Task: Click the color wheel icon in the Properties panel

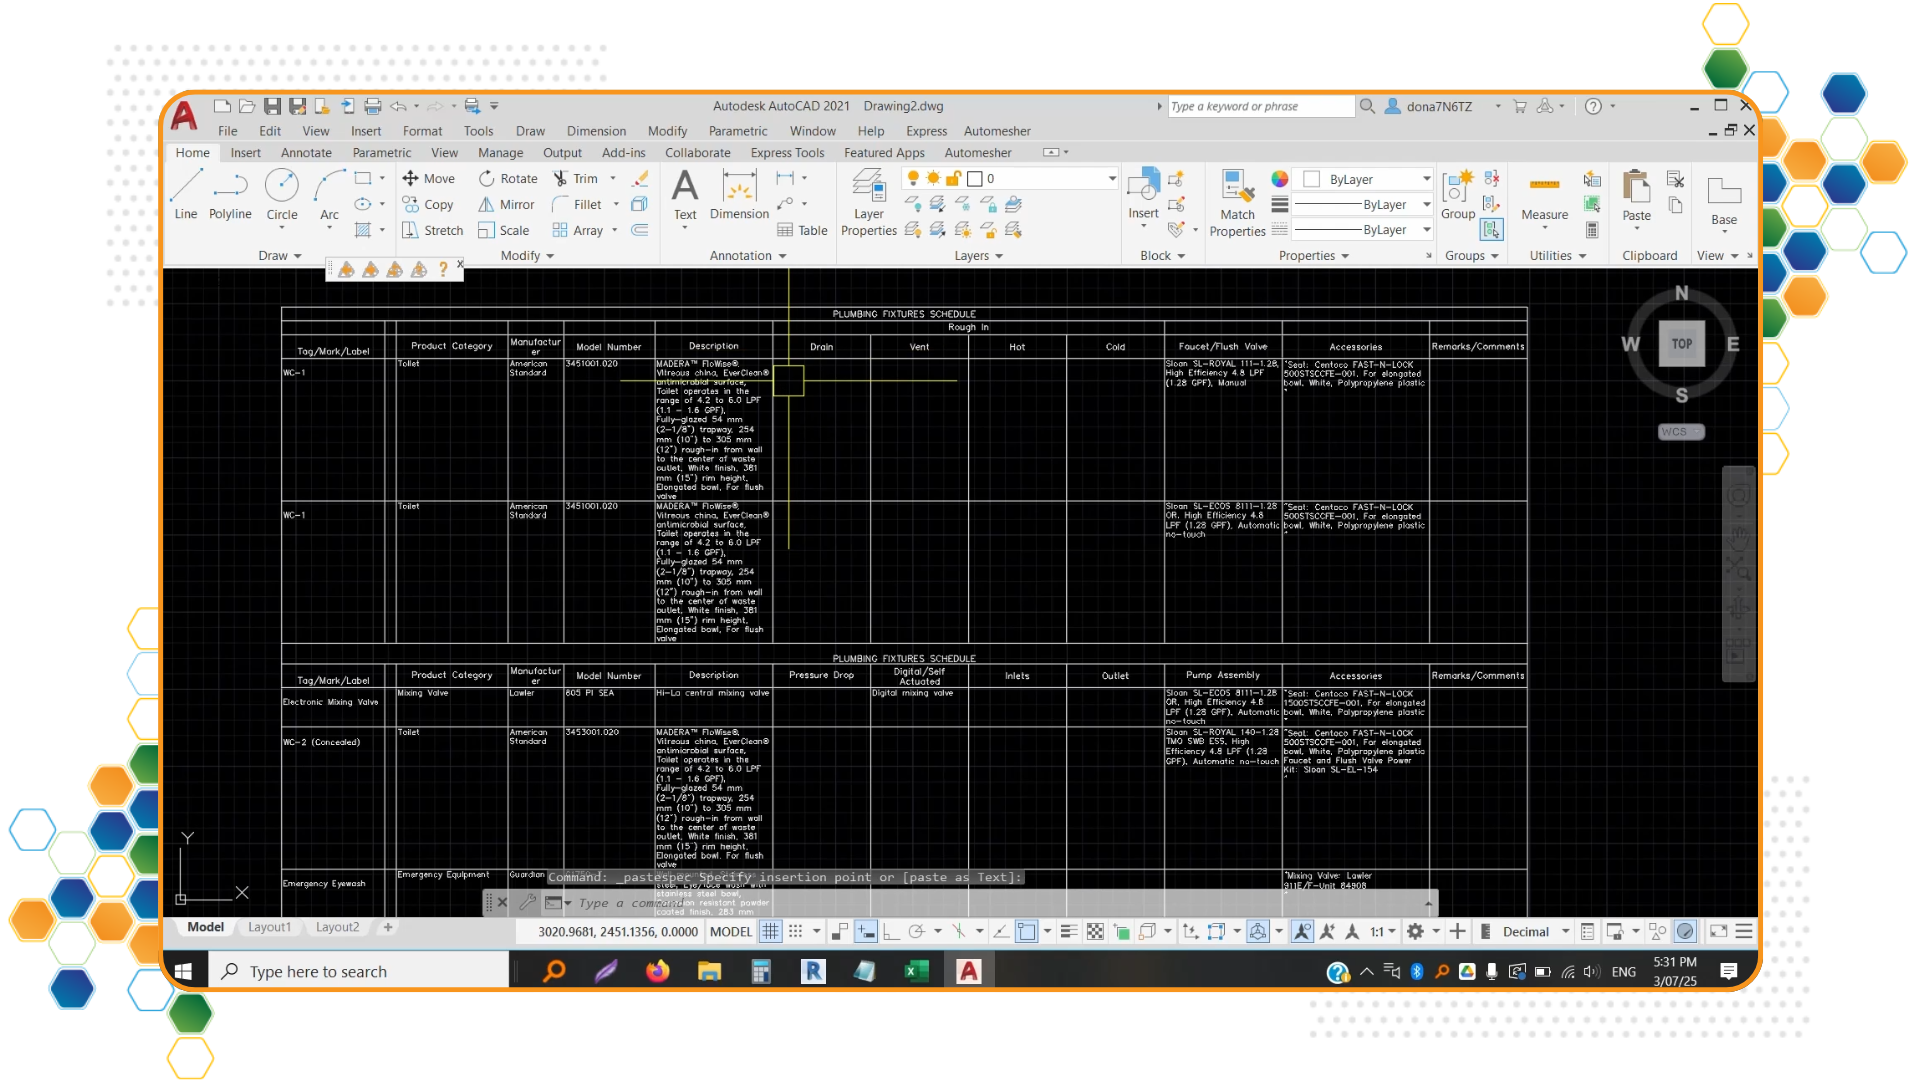Action: [x=1279, y=179]
